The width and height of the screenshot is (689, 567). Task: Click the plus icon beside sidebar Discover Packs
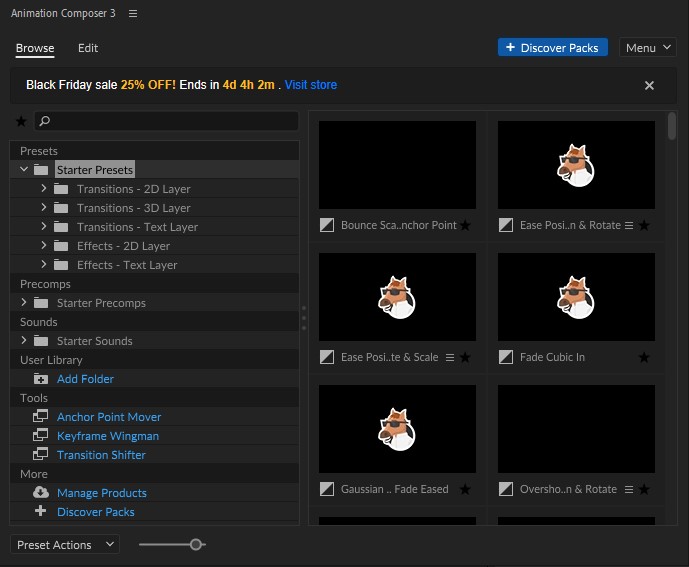click(40, 511)
